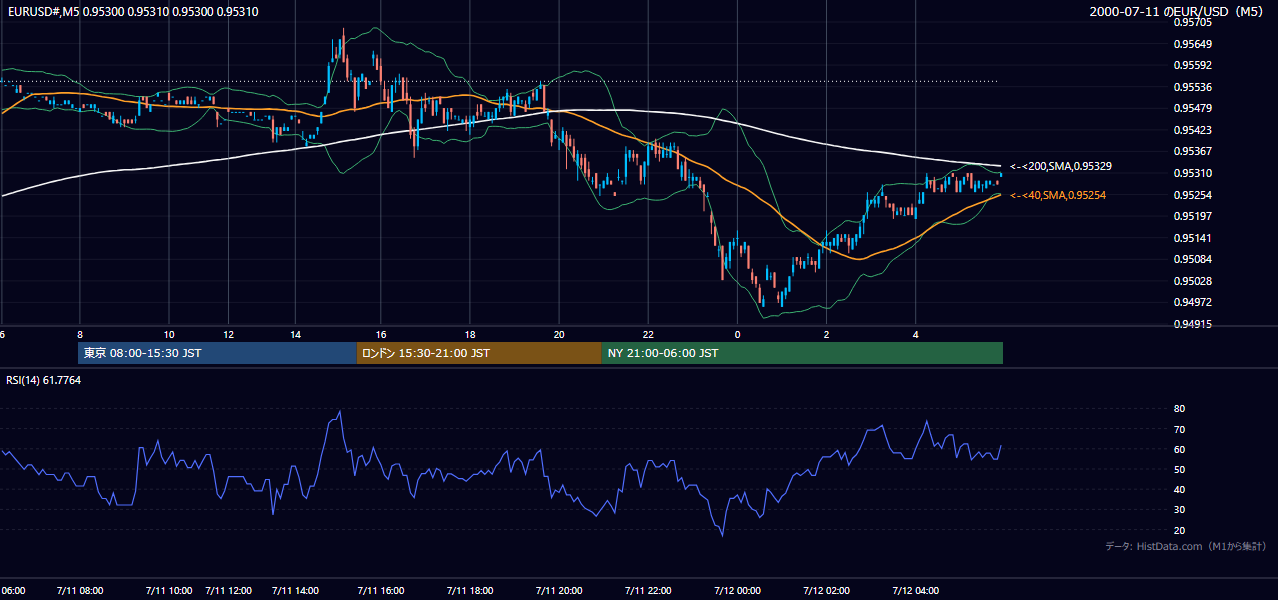Viewport: 1278px width, 600px height.
Task: Click the 0.95028 price axis value
Action: click(1193, 281)
